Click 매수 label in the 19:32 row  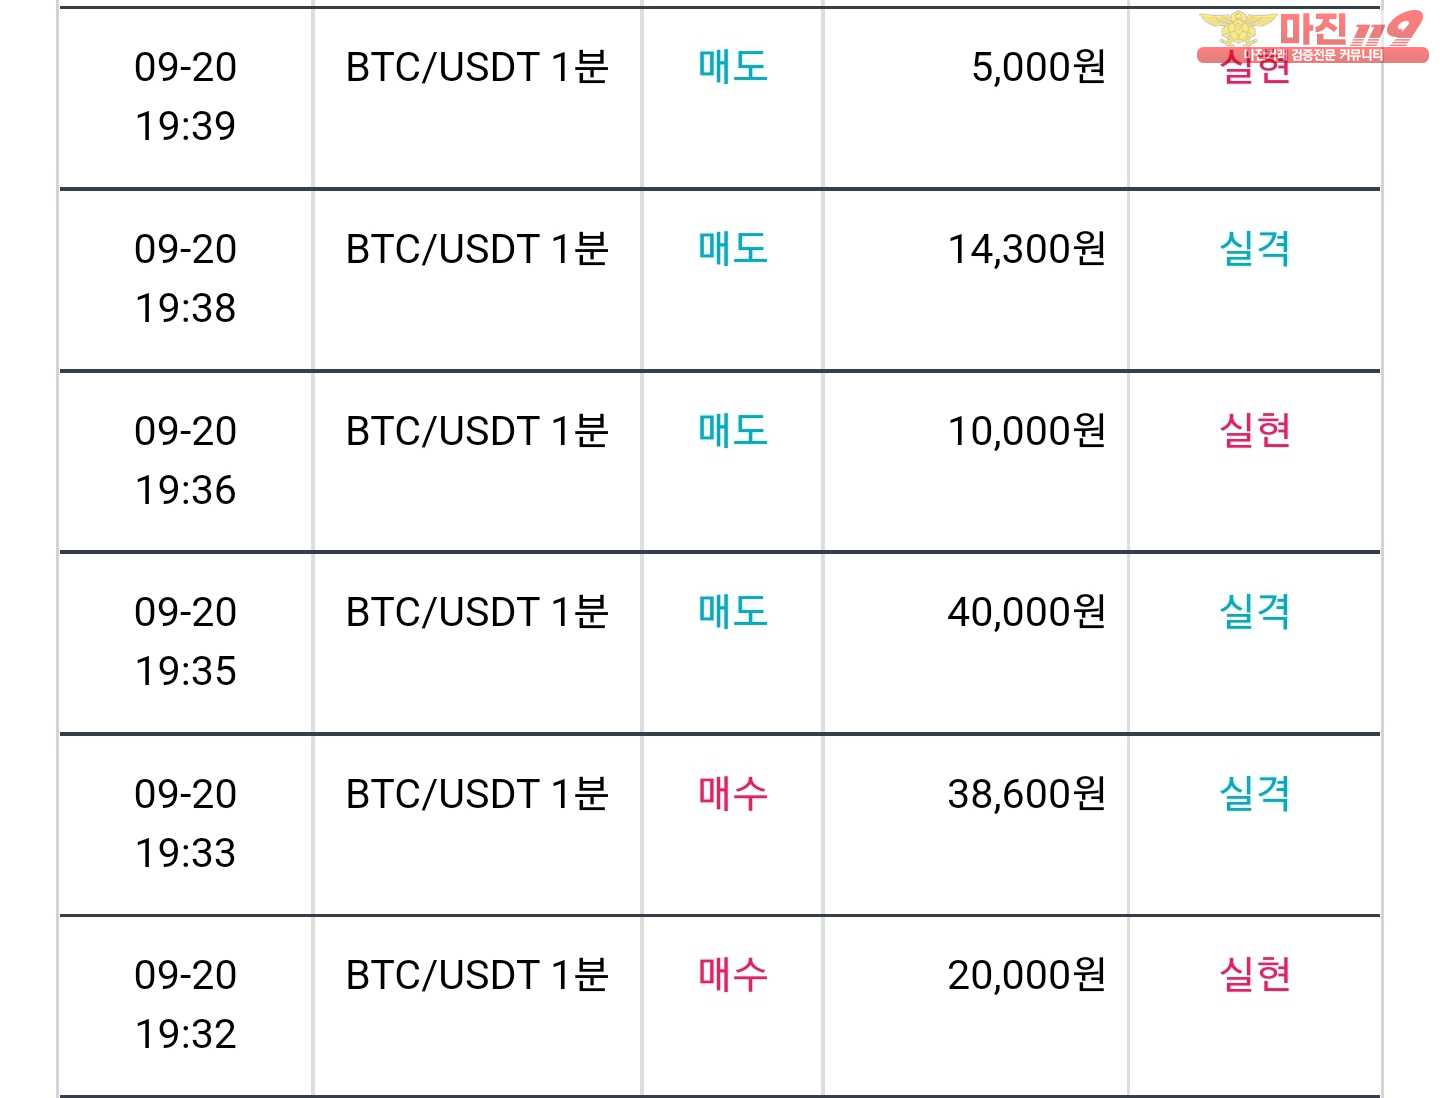coord(733,974)
